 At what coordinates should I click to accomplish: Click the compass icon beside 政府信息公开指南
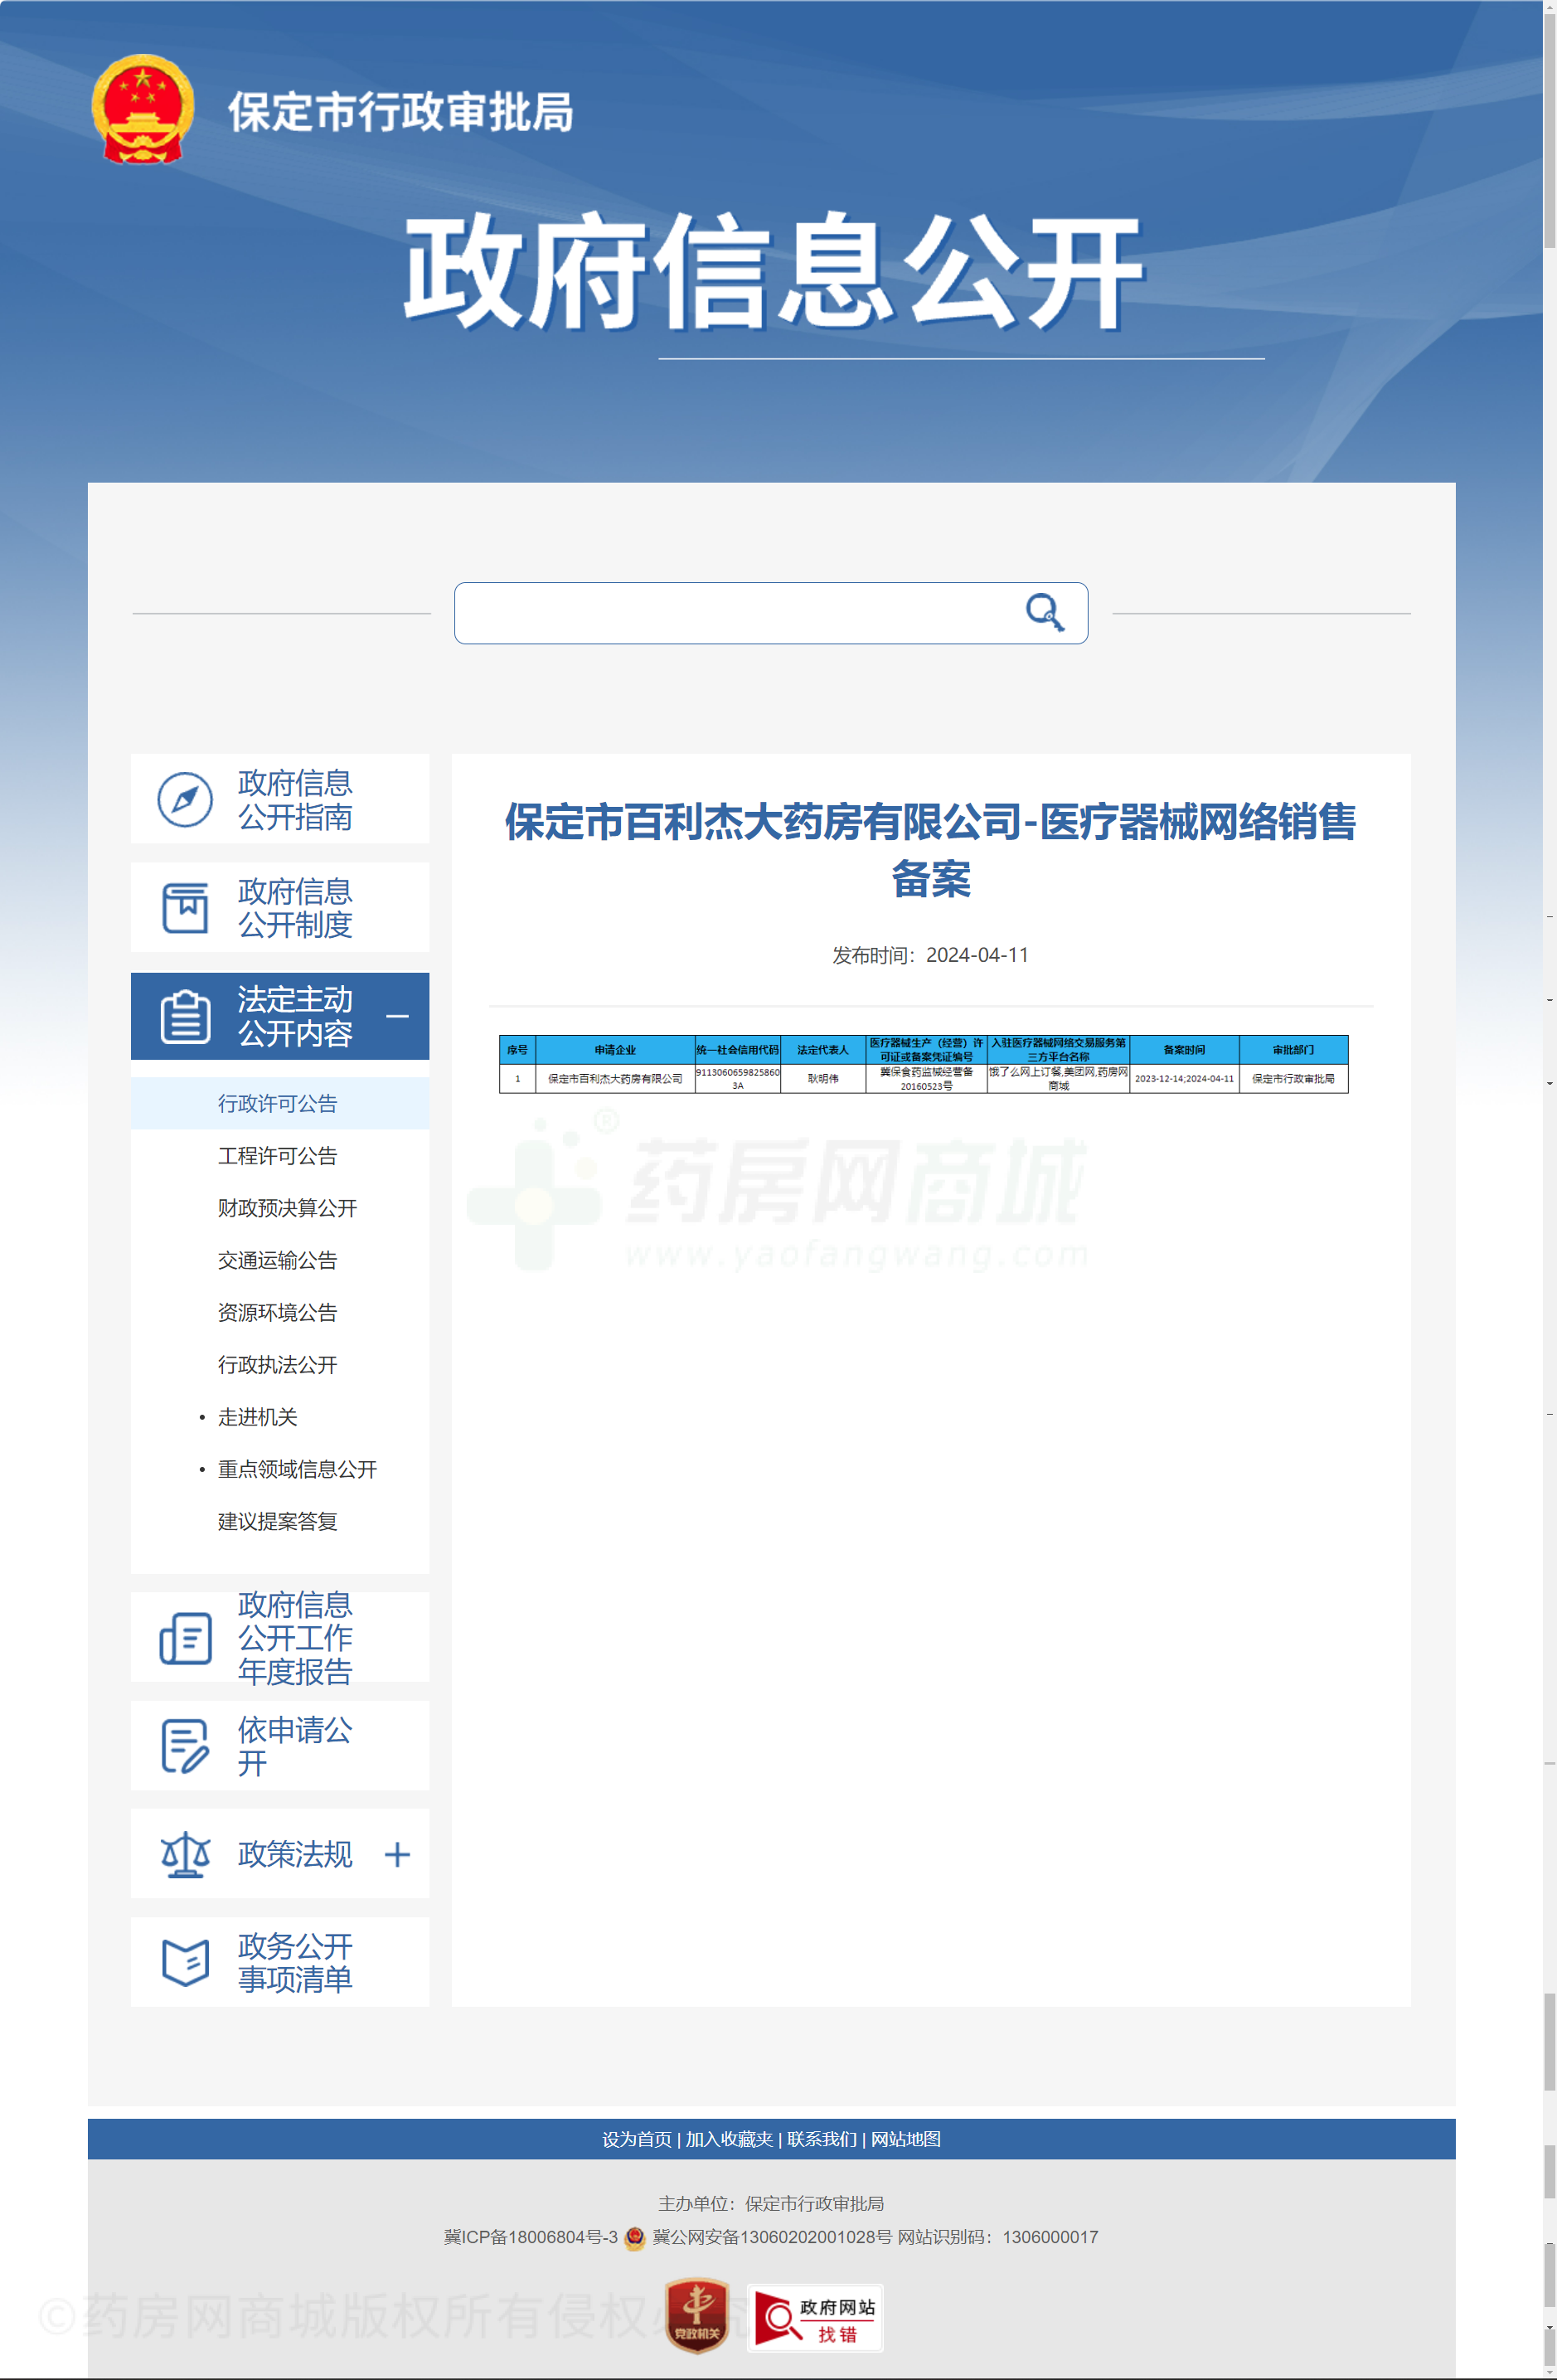185,799
